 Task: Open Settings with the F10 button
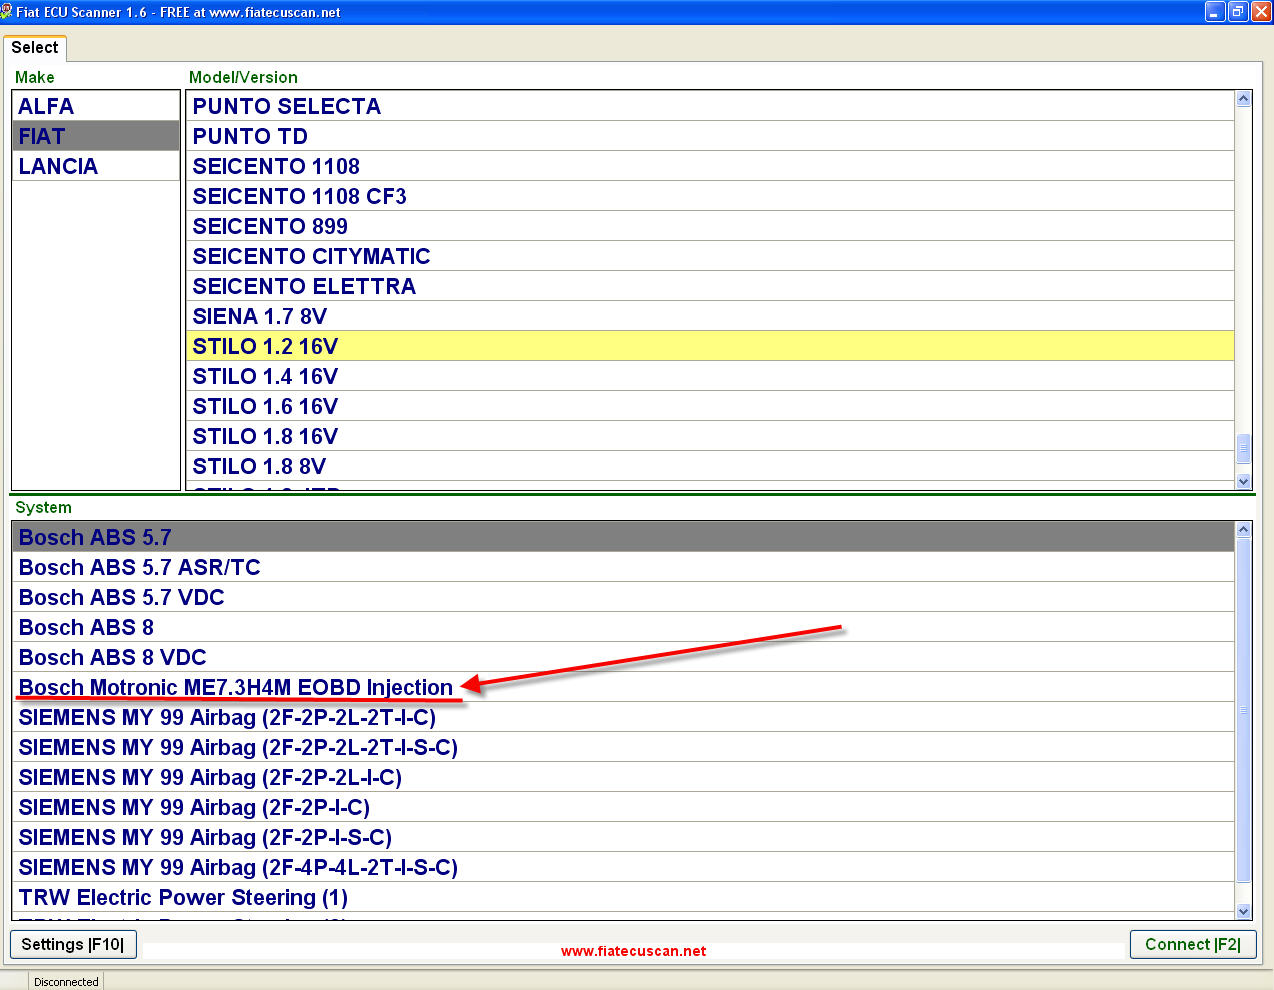pyautogui.click(x=73, y=944)
